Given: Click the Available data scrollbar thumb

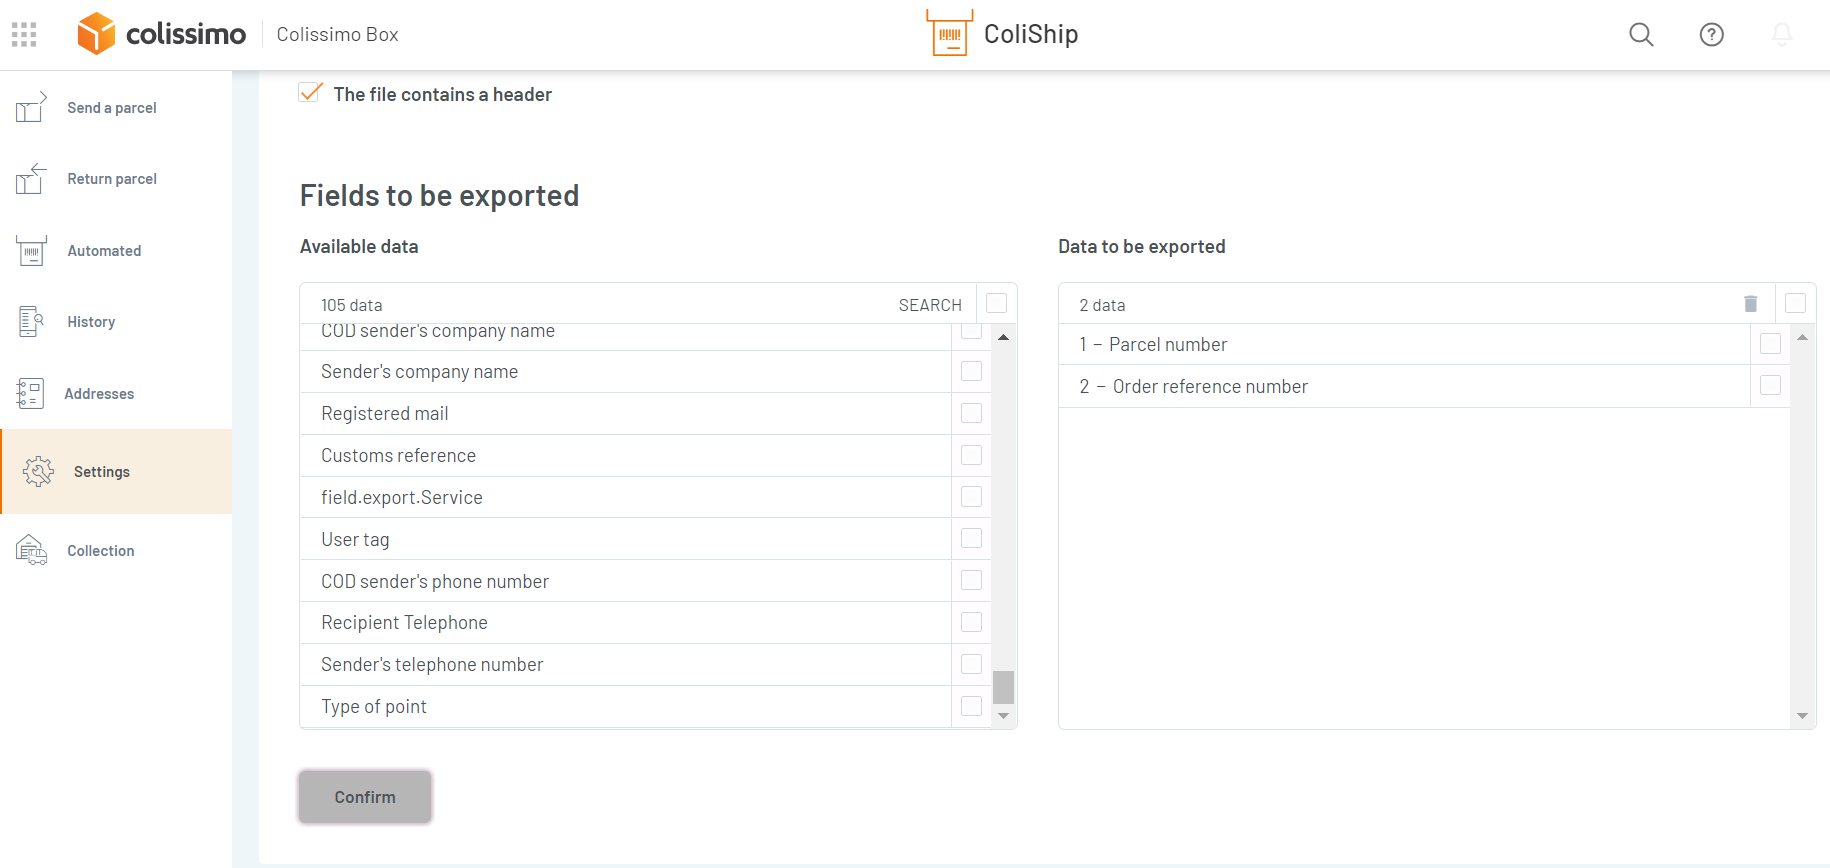Looking at the screenshot, I should pos(1003,687).
